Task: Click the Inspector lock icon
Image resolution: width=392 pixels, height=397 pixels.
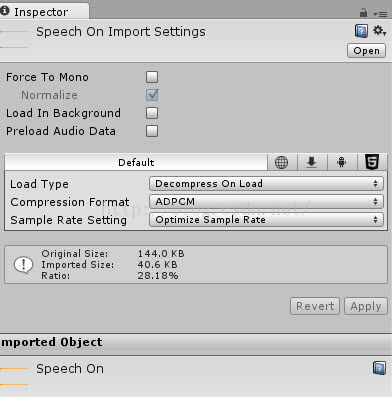Action: tap(363, 13)
